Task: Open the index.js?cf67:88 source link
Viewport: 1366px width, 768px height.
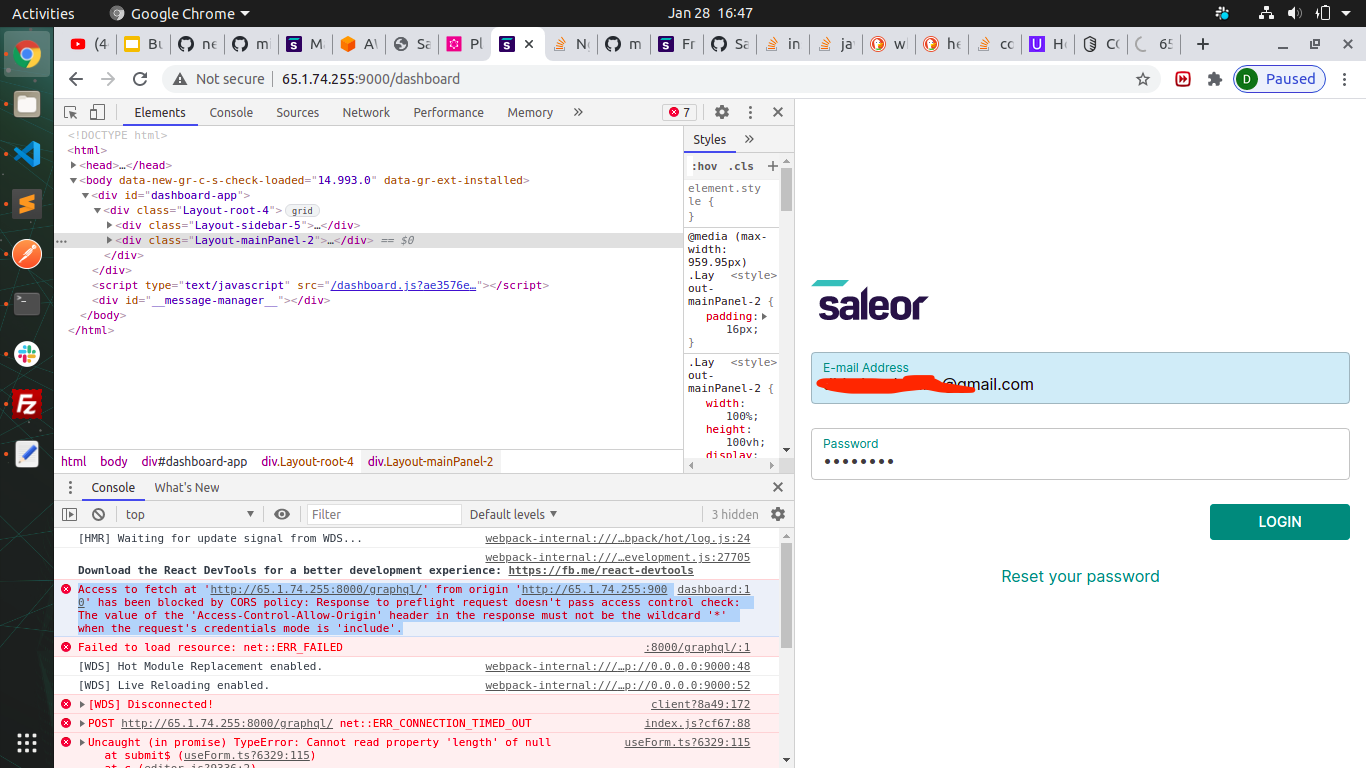Action: [x=697, y=724]
